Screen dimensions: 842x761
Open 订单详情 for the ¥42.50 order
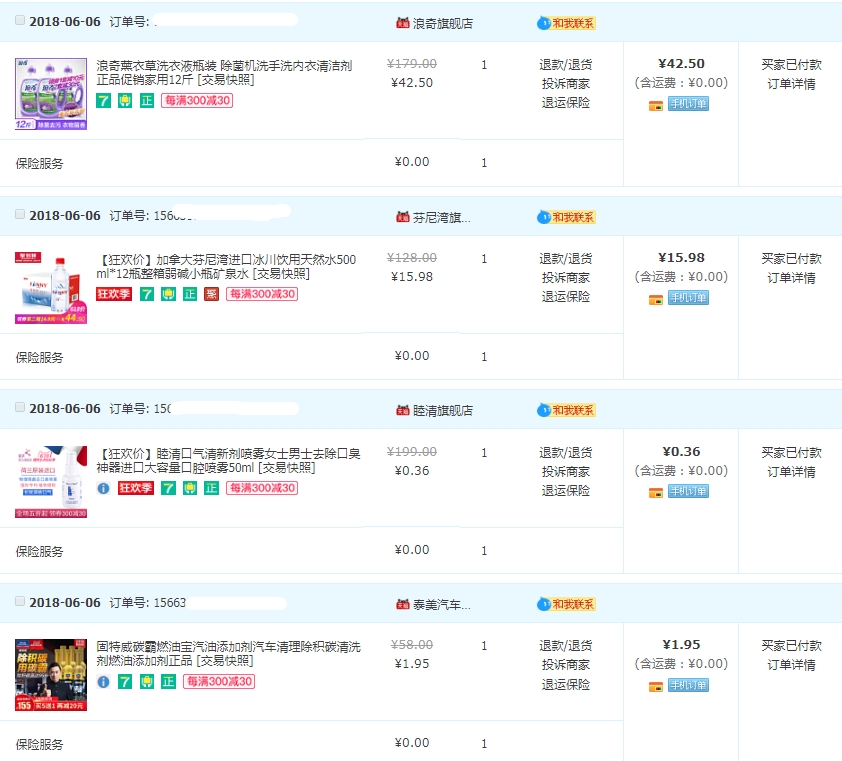tap(791, 84)
